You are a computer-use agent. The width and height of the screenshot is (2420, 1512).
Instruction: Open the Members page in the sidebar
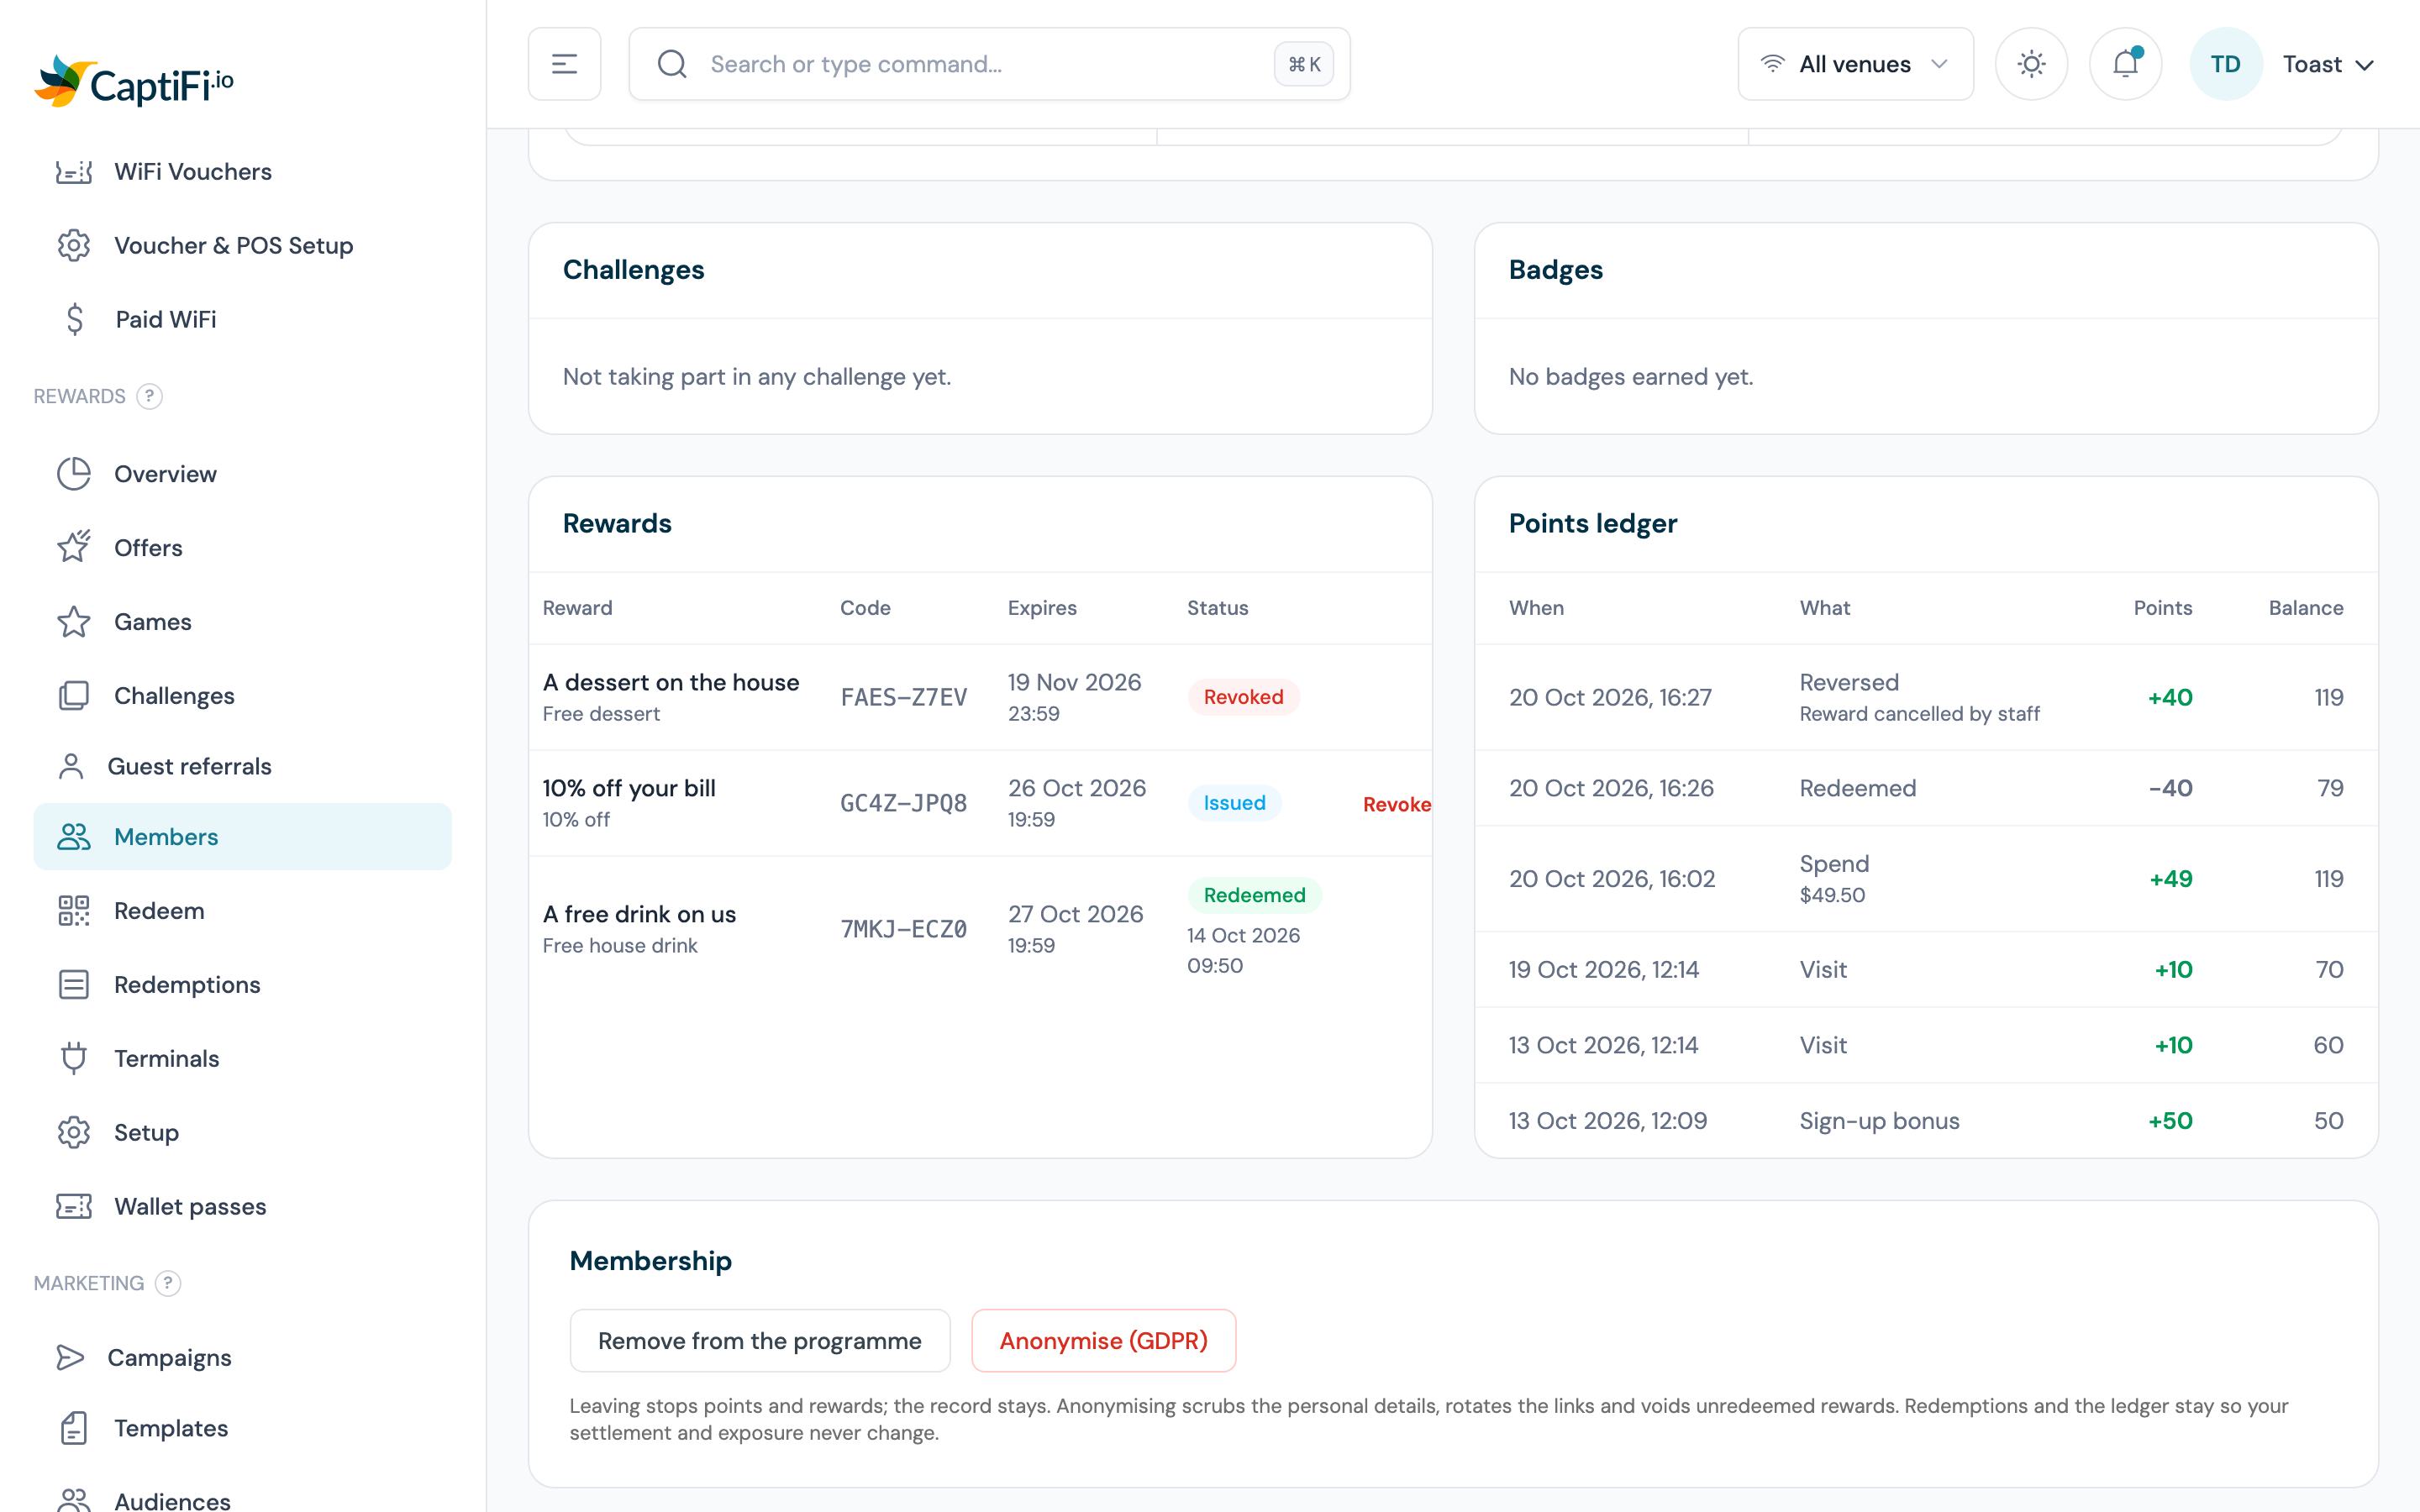tap(243, 837)
